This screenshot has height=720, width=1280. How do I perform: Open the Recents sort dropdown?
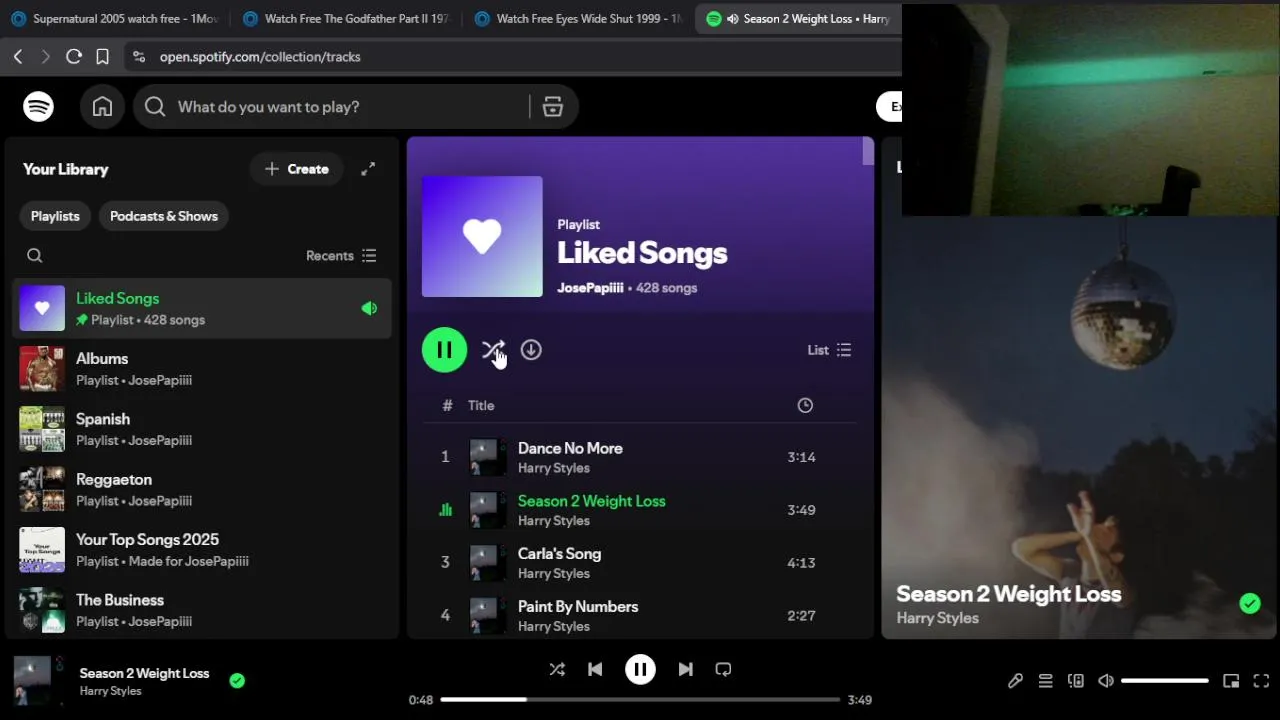tap(341, 256)
